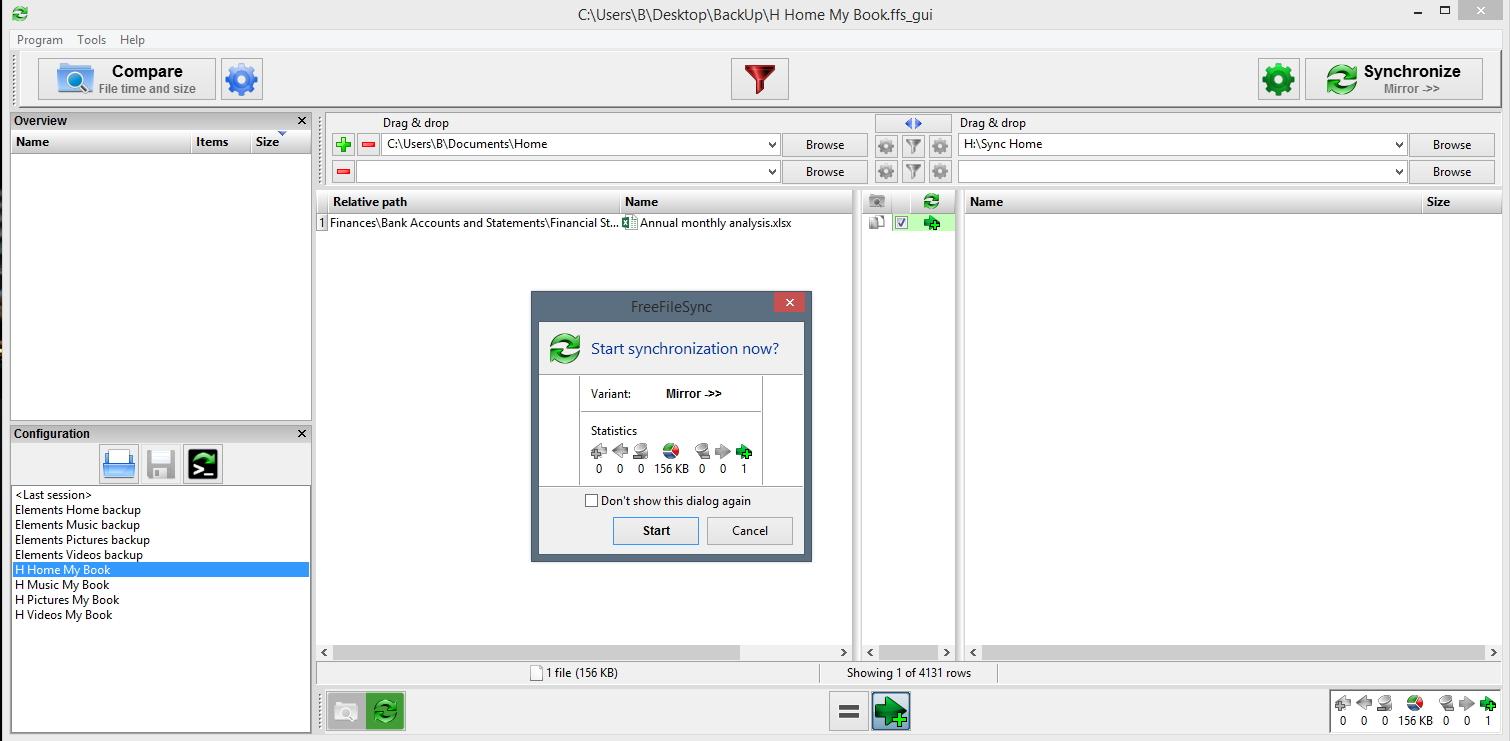Click the create-right action icon for Annual monthly analysis.xlsx
1510x741 pixels.
tap(932, 223)
